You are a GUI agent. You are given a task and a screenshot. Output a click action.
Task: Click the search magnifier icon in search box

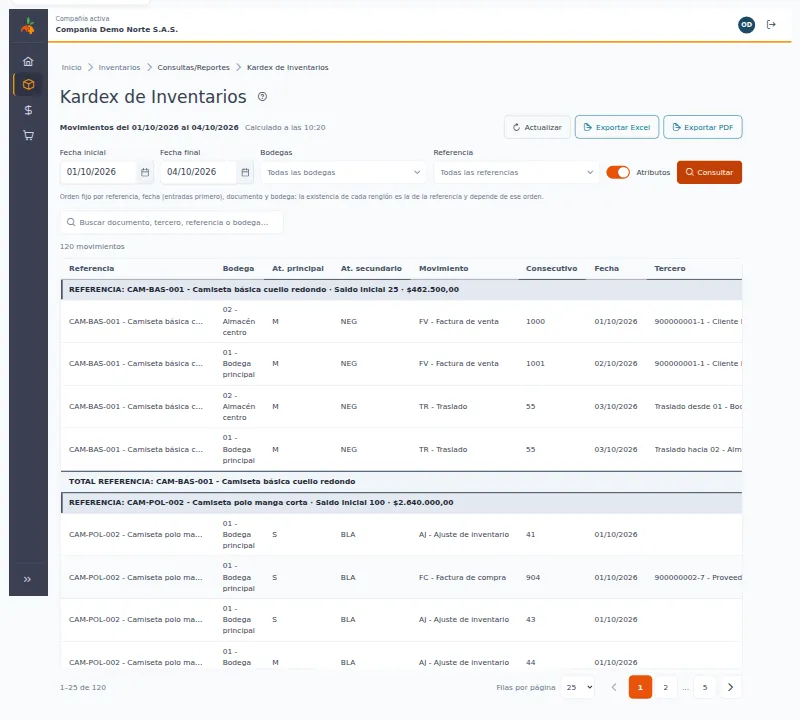[71, 222]
